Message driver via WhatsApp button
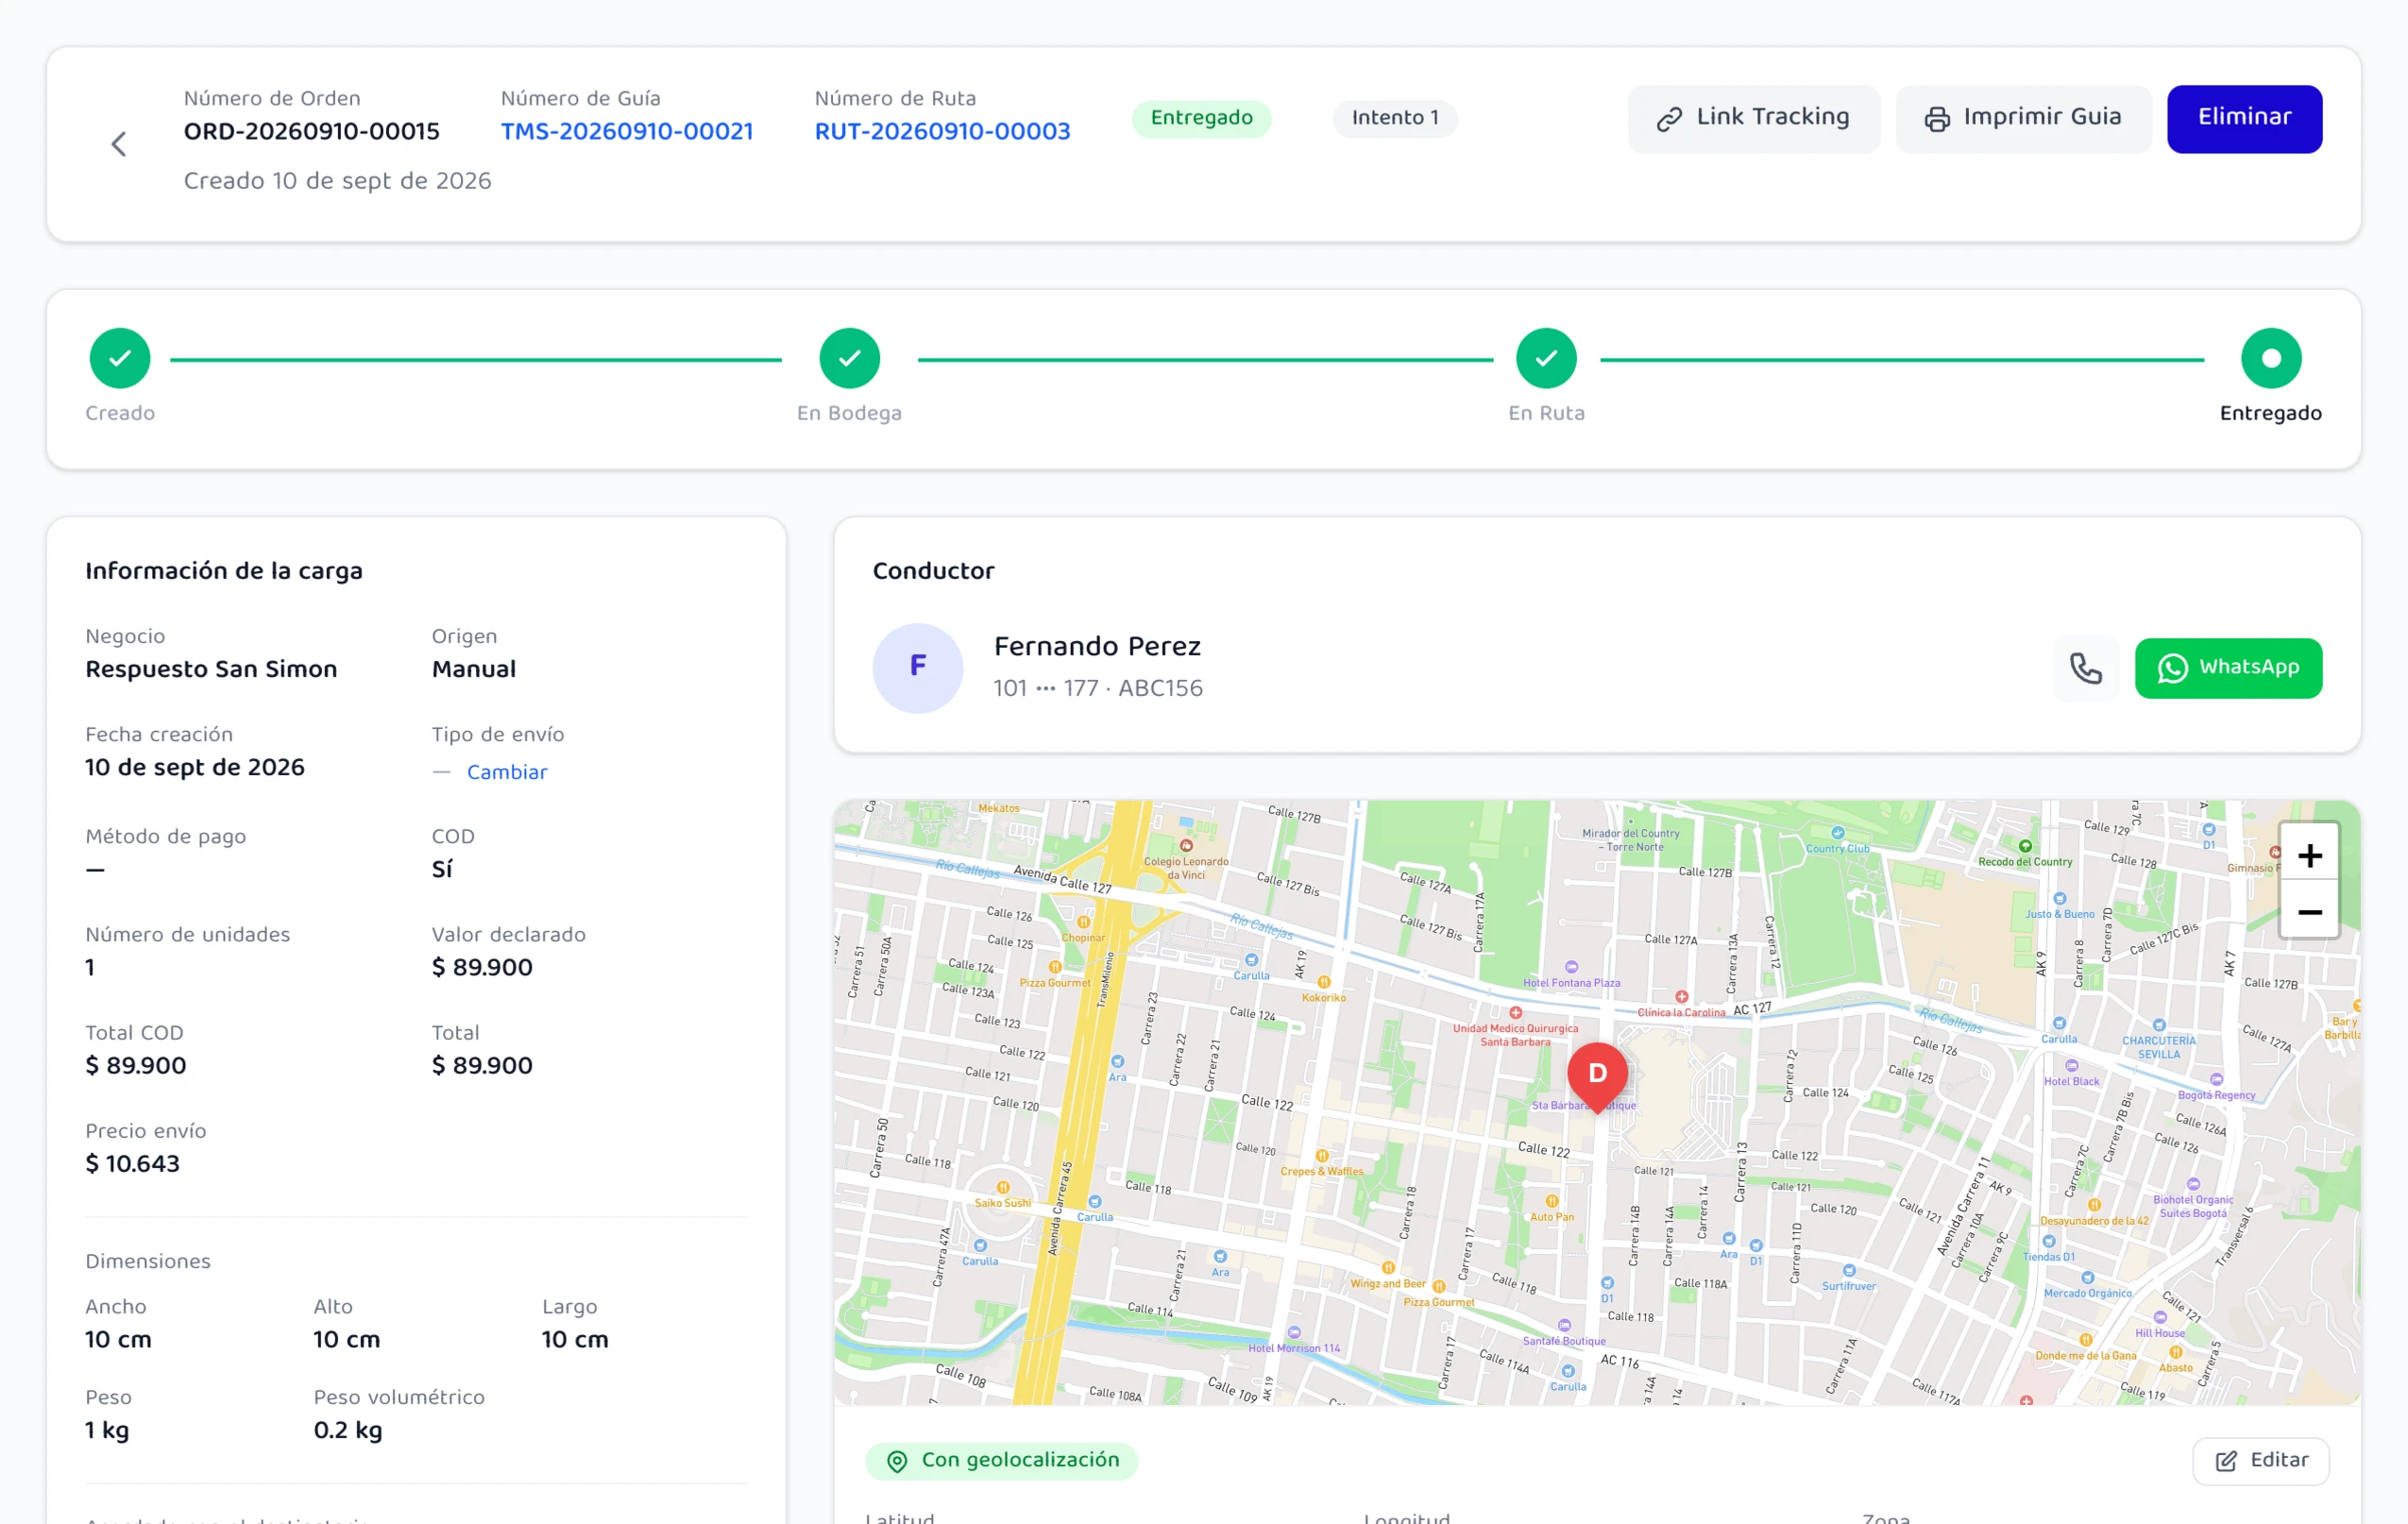The width and height of the screenshot is (2408, 1524). point(2228,668)
